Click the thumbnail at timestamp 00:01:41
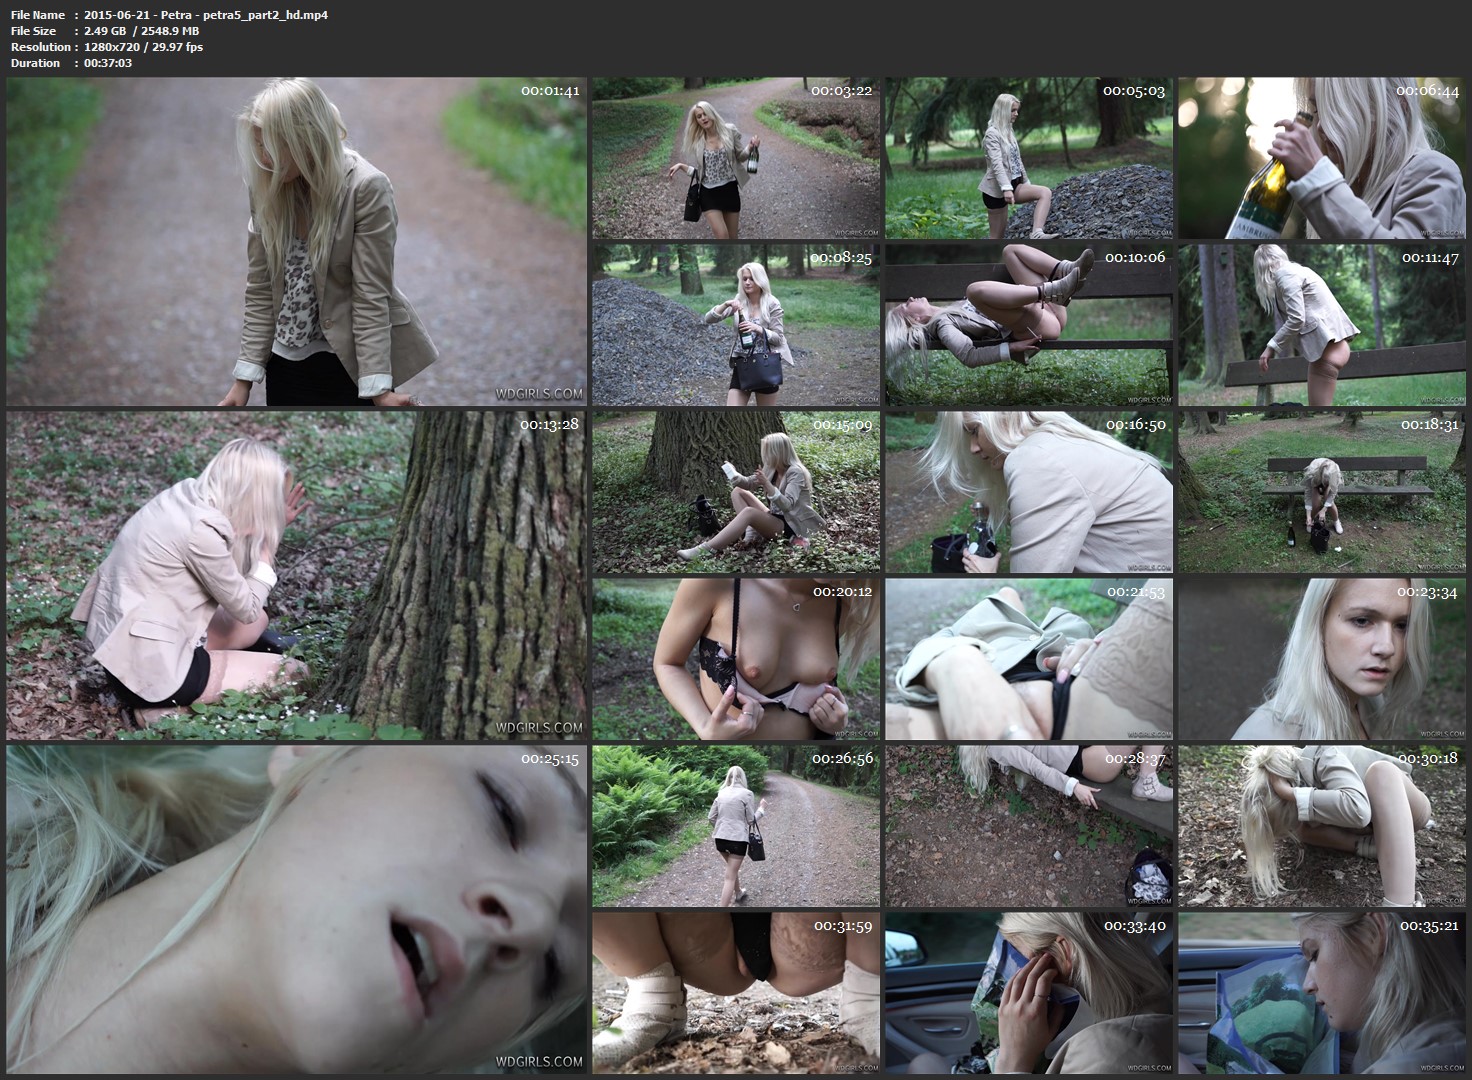The width and height of the screenshot is (1472, 1080). coord(296,241)
